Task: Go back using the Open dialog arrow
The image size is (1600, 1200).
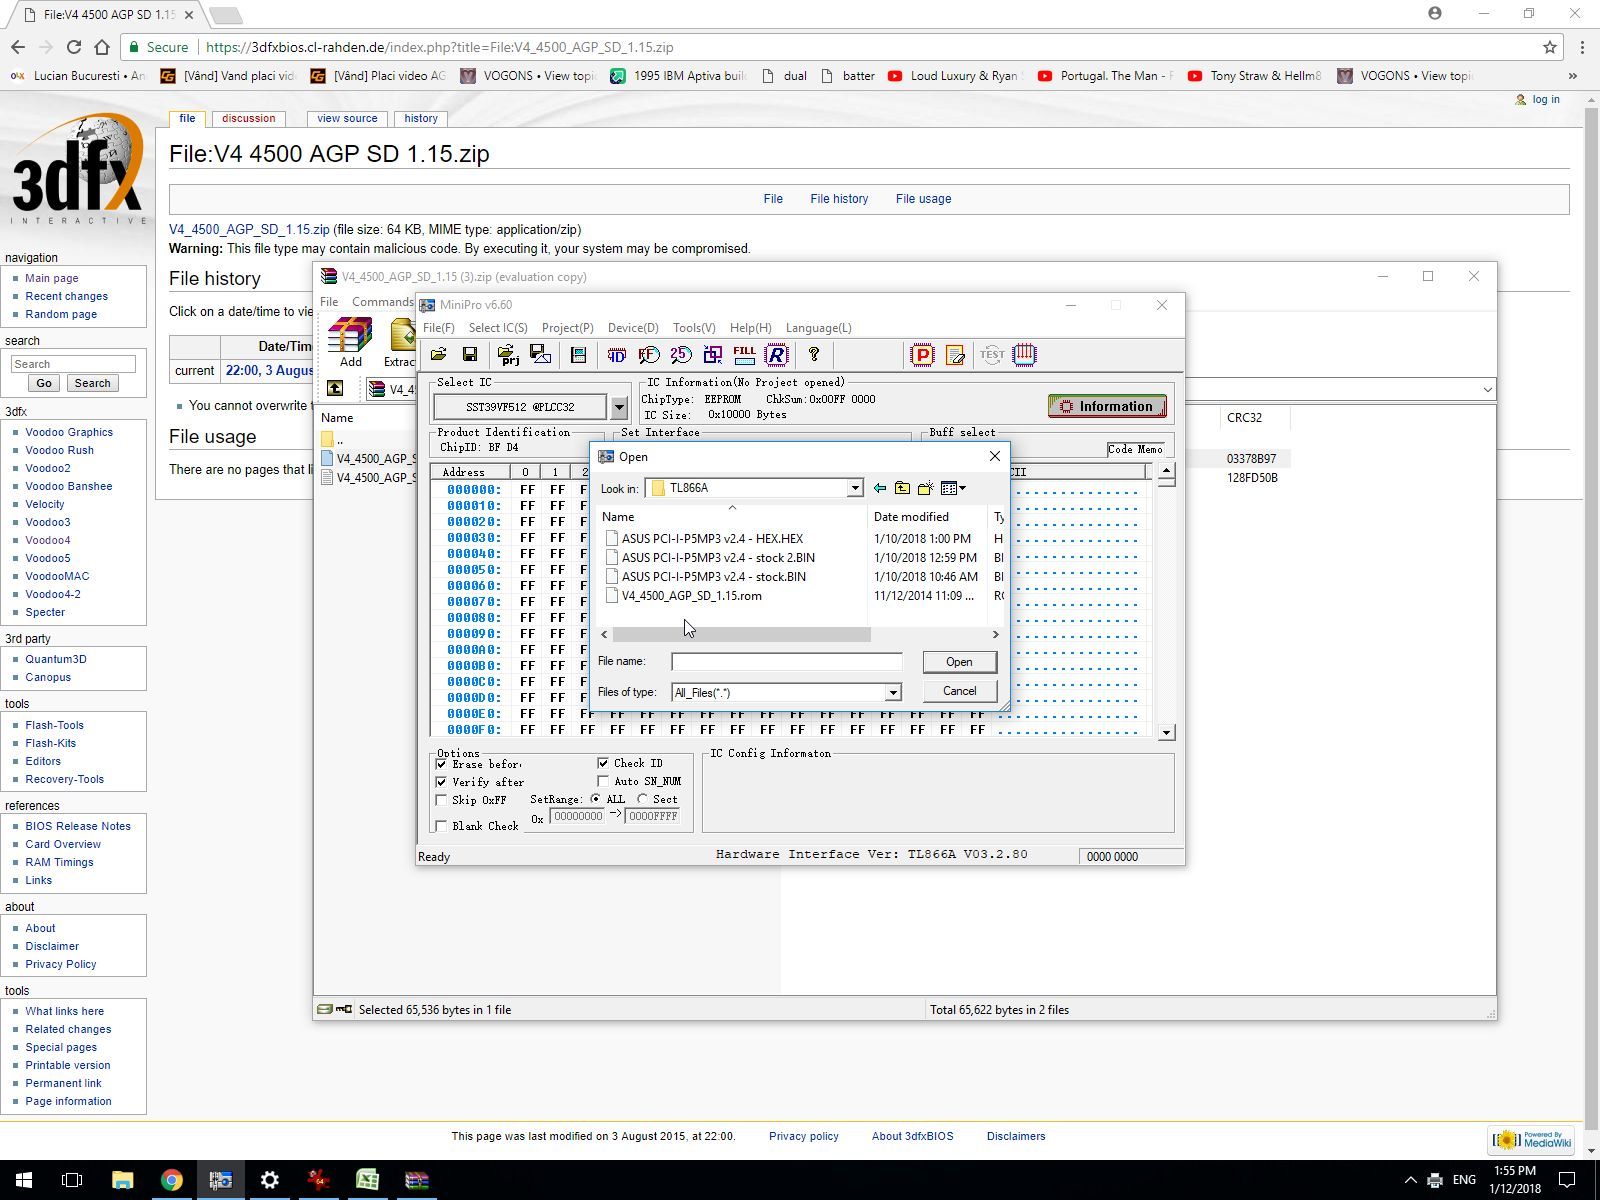Action: [x=880, y=488]
